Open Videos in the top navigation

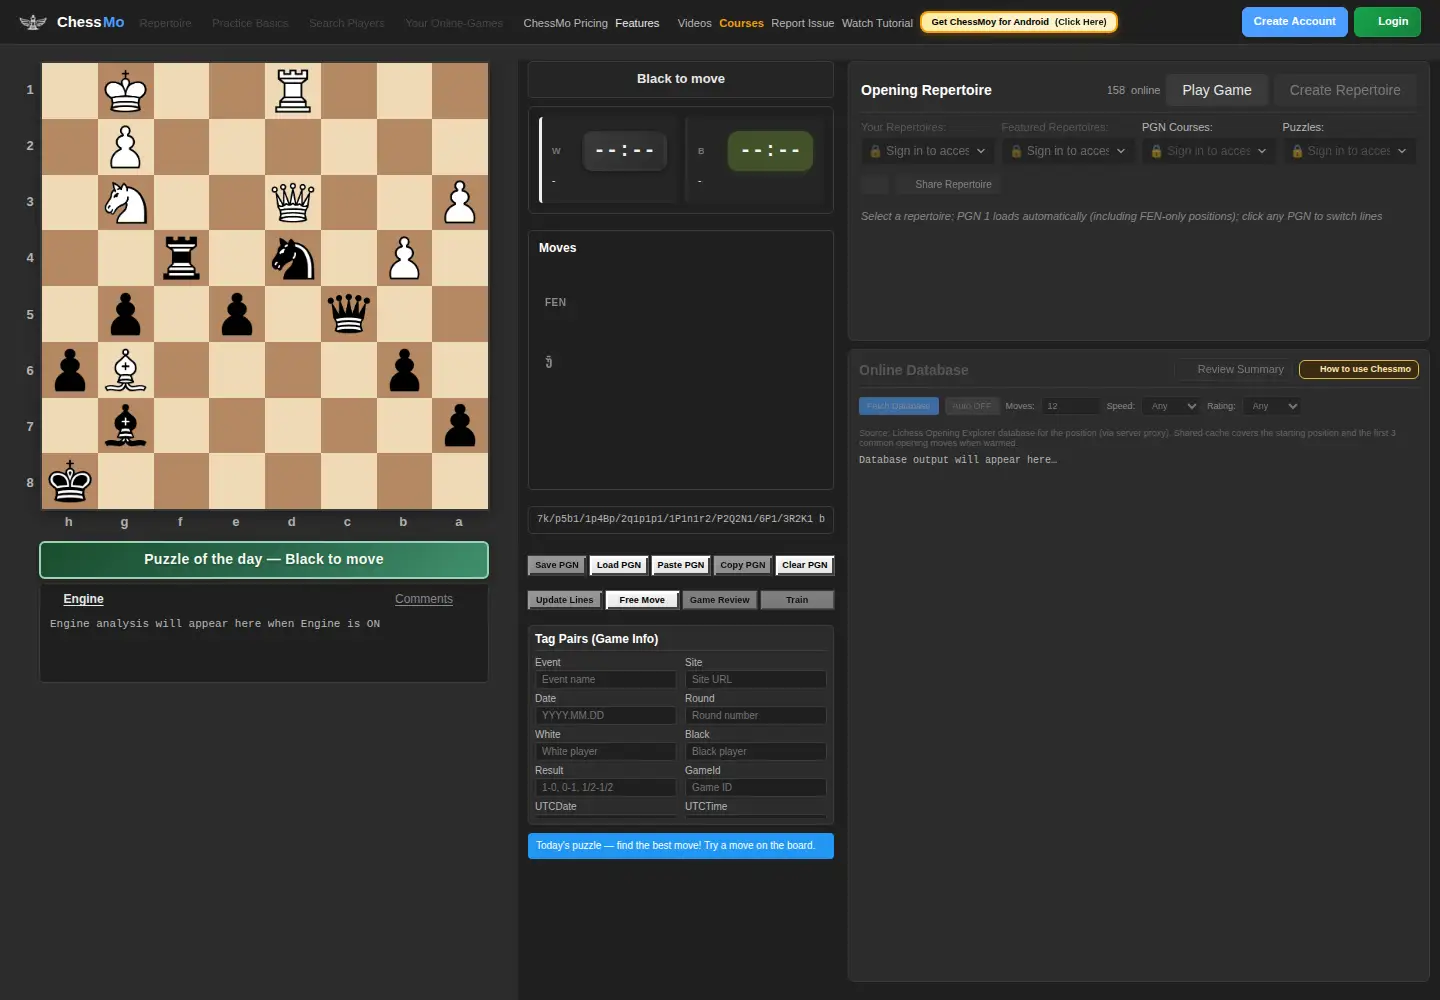(x=694, y=23)
